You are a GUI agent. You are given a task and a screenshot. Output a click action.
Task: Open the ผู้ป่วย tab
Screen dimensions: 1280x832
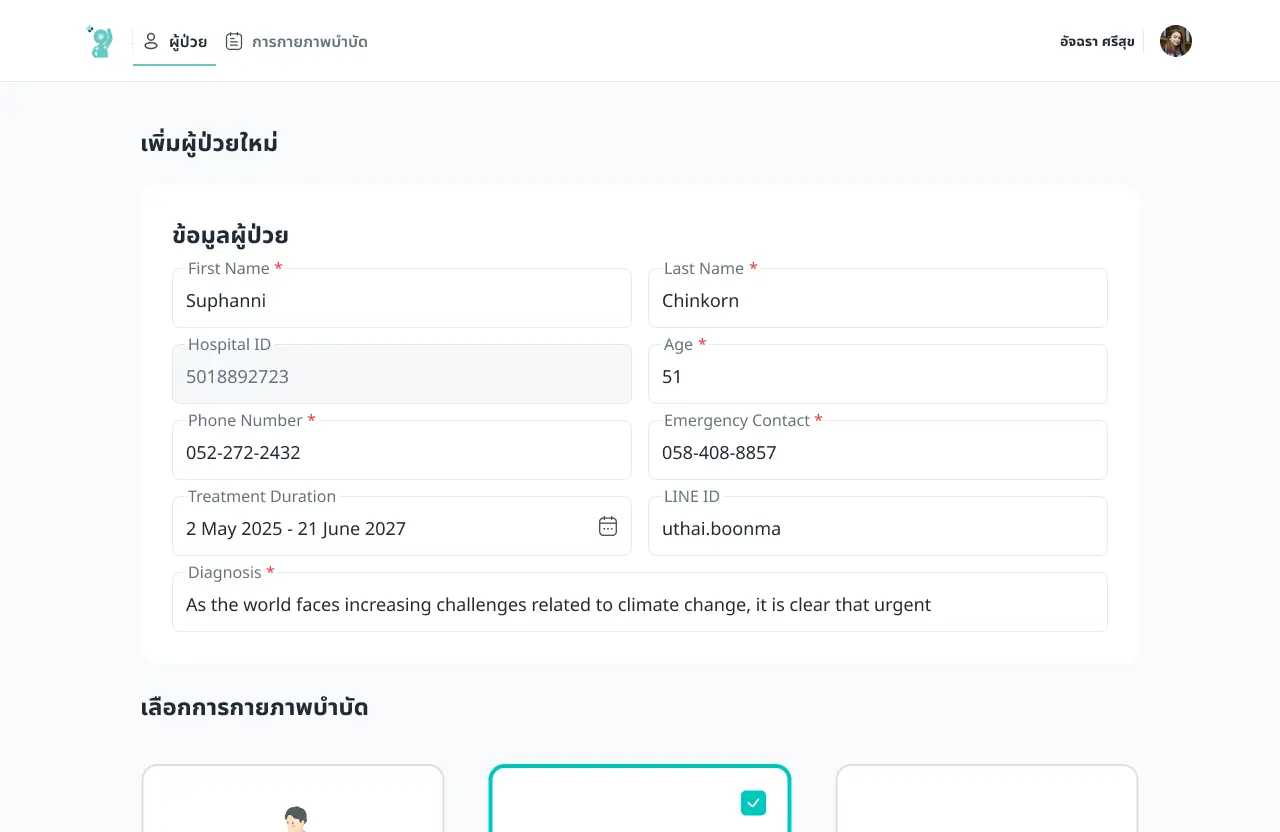(174, 42)
